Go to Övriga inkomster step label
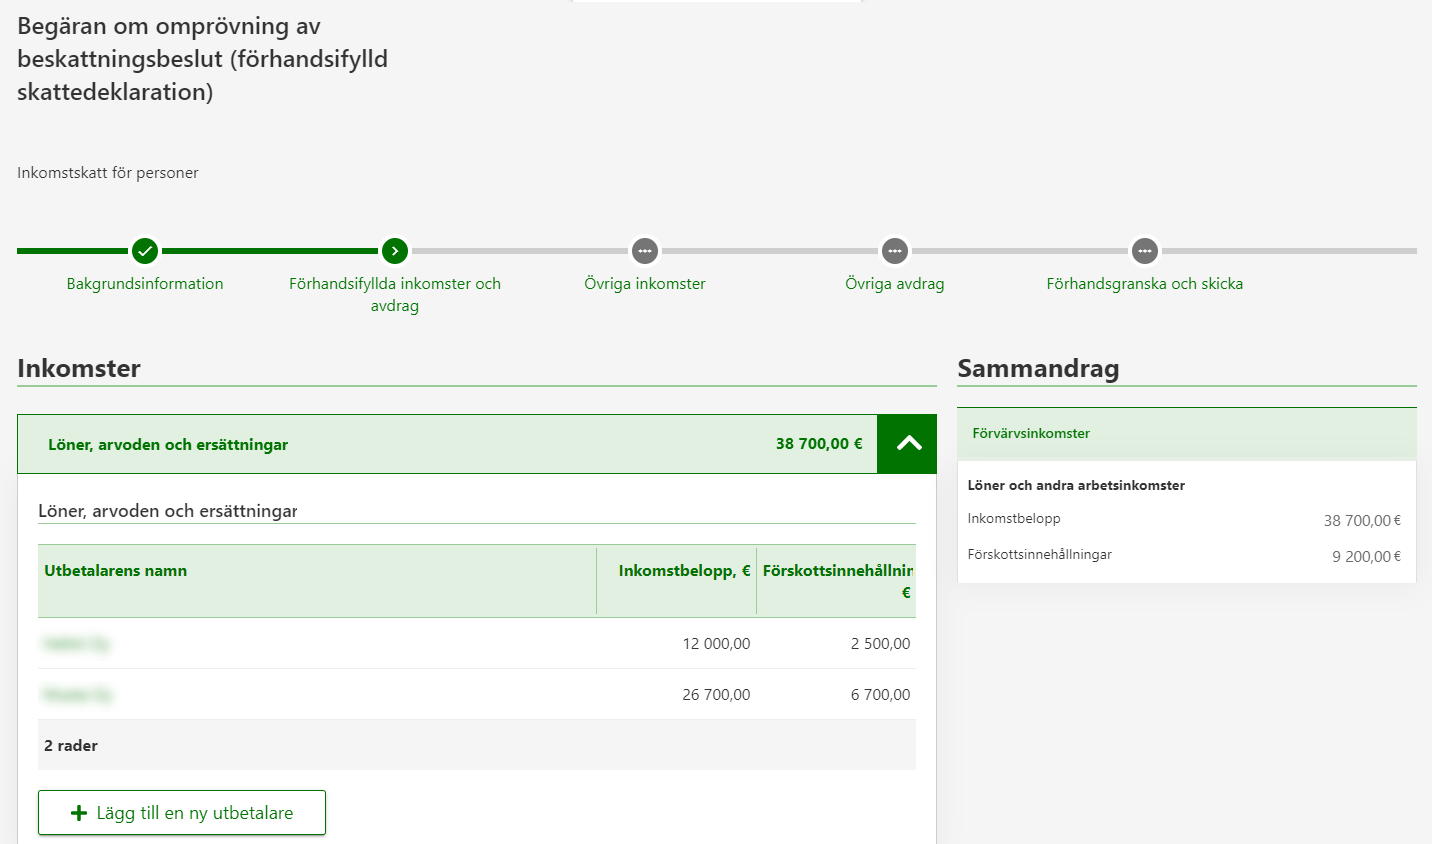This screenshot has width=1432, height=844. coord(645,284)
